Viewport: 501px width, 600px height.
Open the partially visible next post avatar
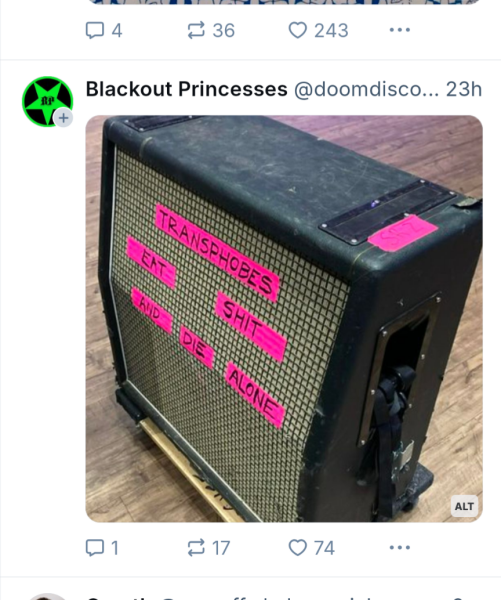(47, 597)
